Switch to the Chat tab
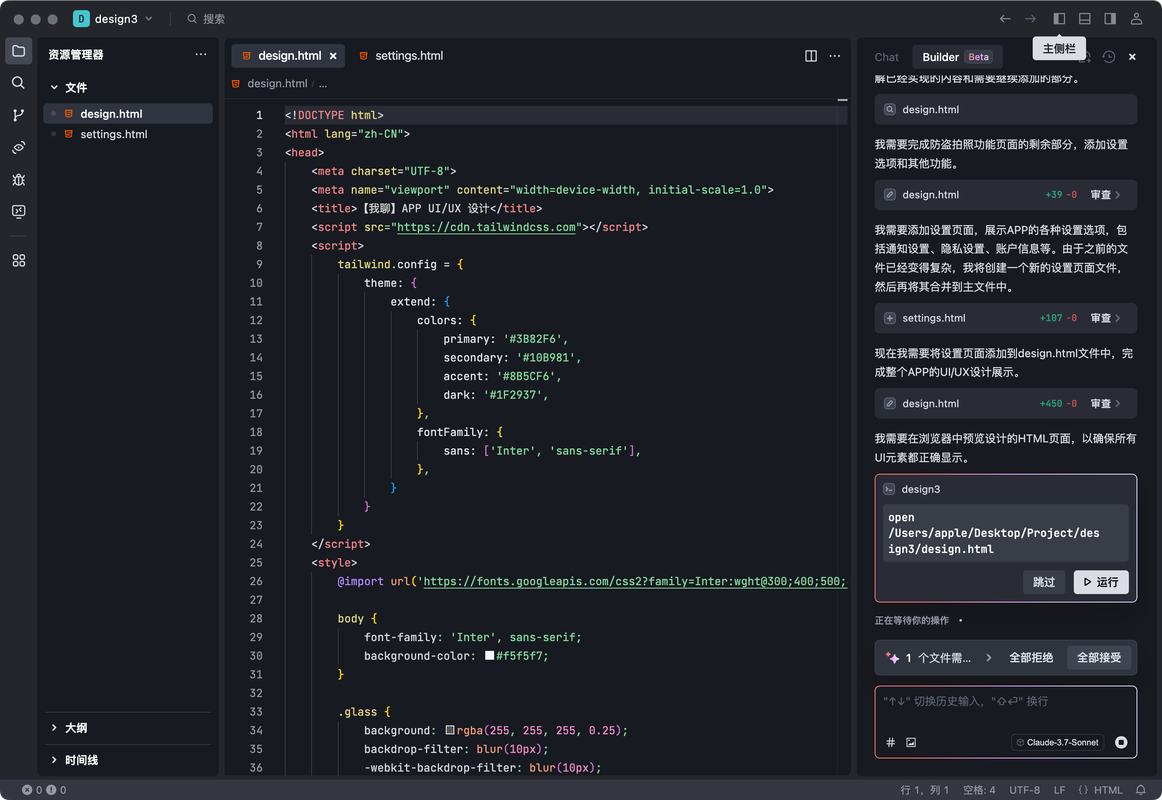This screenshot has width=1162, height=800. (886, 57)
